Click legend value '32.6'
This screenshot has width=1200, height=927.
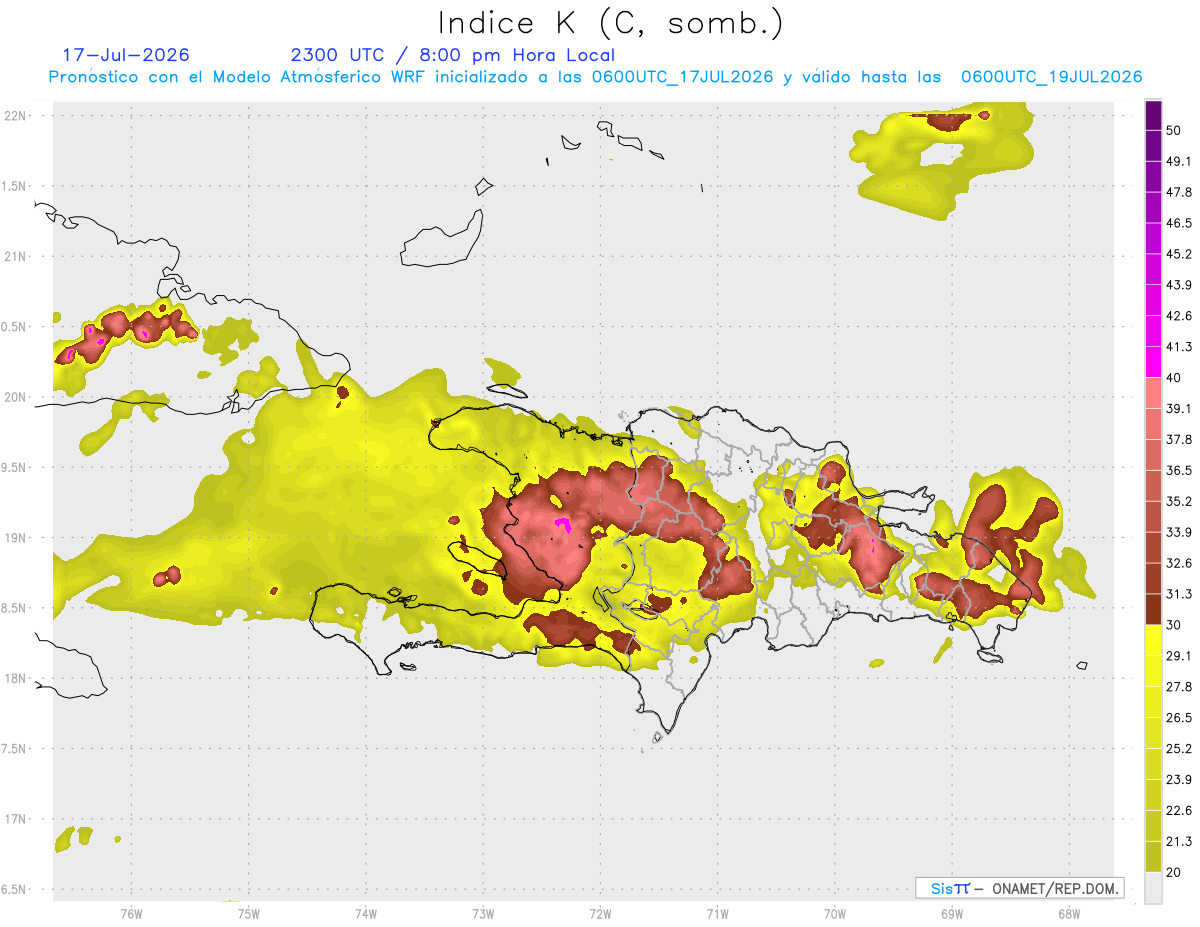[x=1179, y=563]
